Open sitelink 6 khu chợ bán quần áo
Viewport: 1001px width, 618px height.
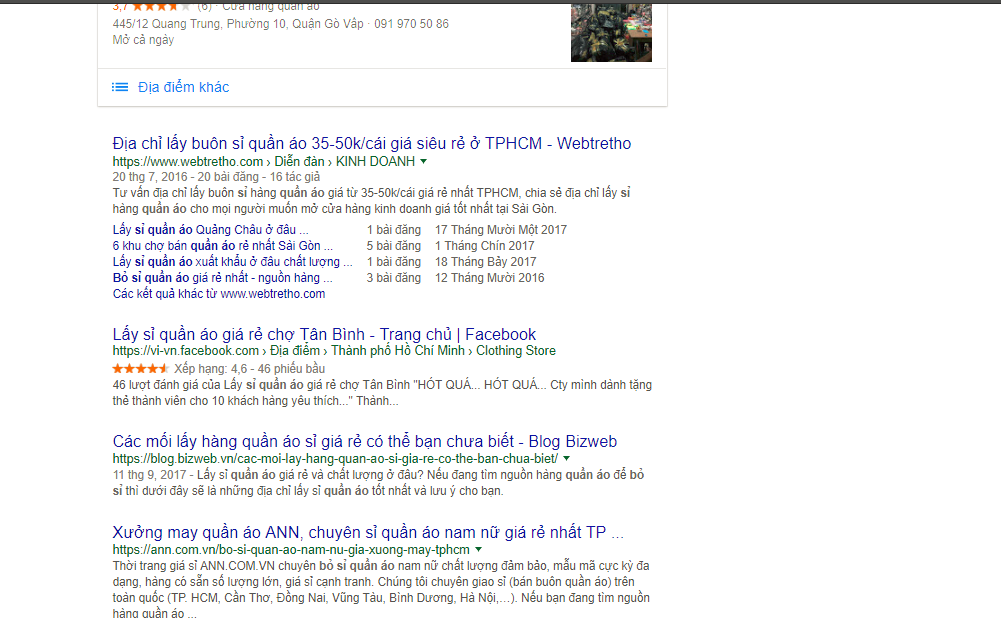(223, 246)
